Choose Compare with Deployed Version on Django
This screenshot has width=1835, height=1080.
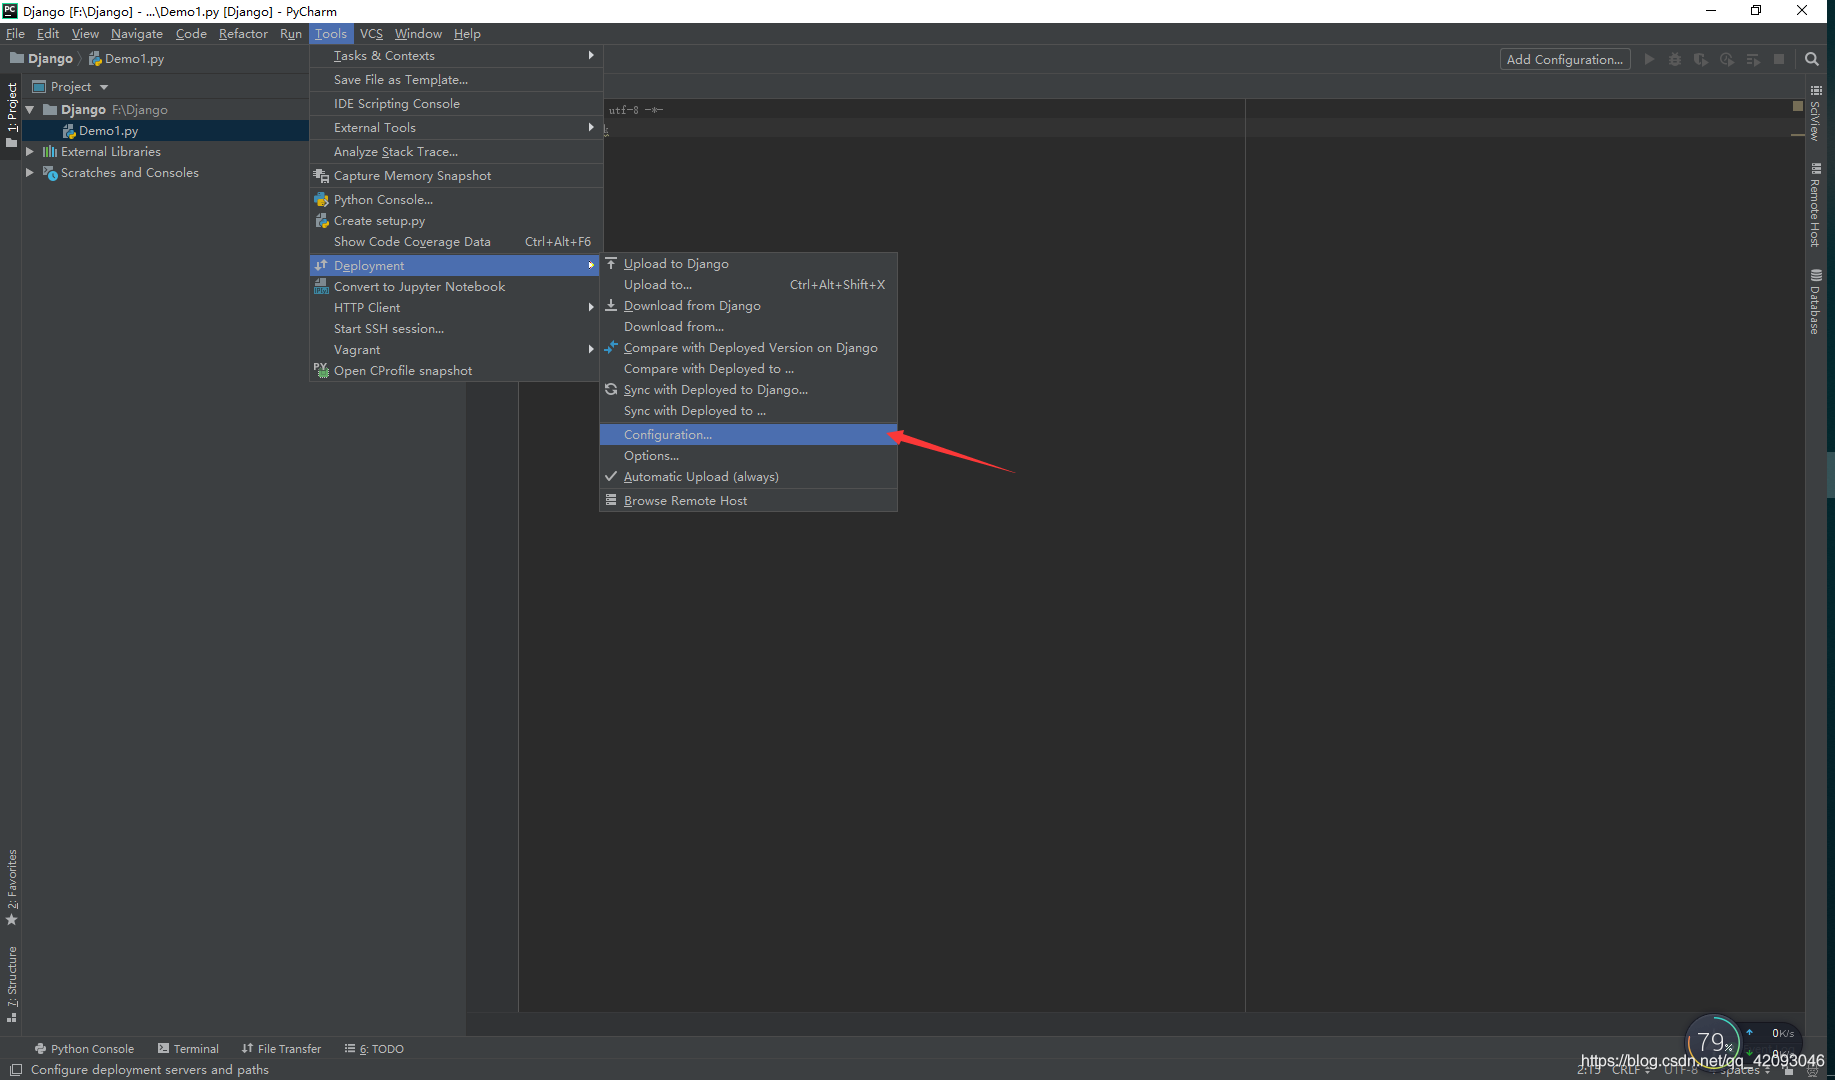748,348
